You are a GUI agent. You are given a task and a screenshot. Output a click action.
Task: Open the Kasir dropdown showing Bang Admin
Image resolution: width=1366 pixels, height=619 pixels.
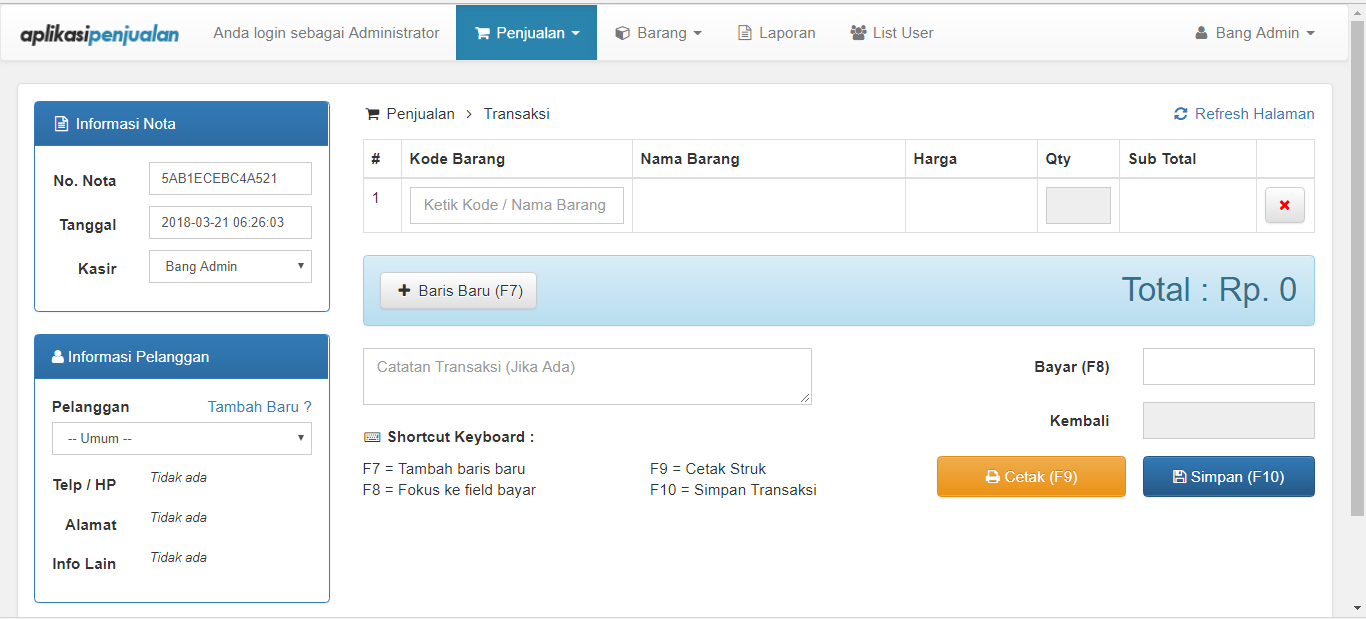[230, 266]
